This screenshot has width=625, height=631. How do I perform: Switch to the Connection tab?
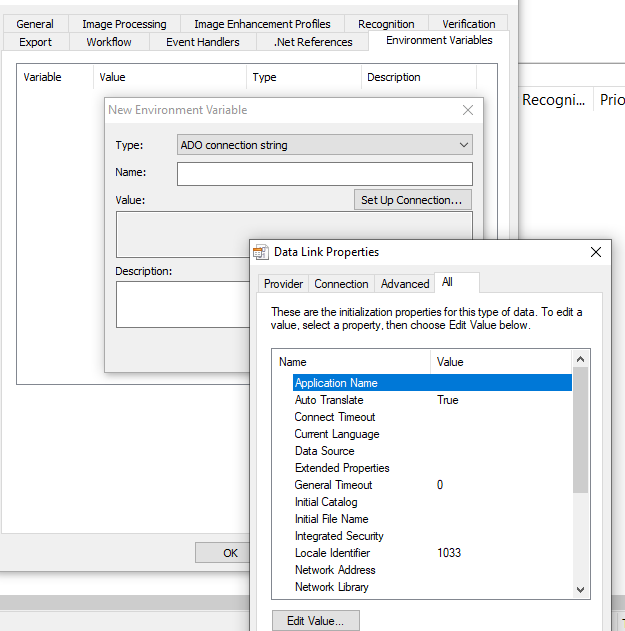pyautogui.click(x=341, y=284)
